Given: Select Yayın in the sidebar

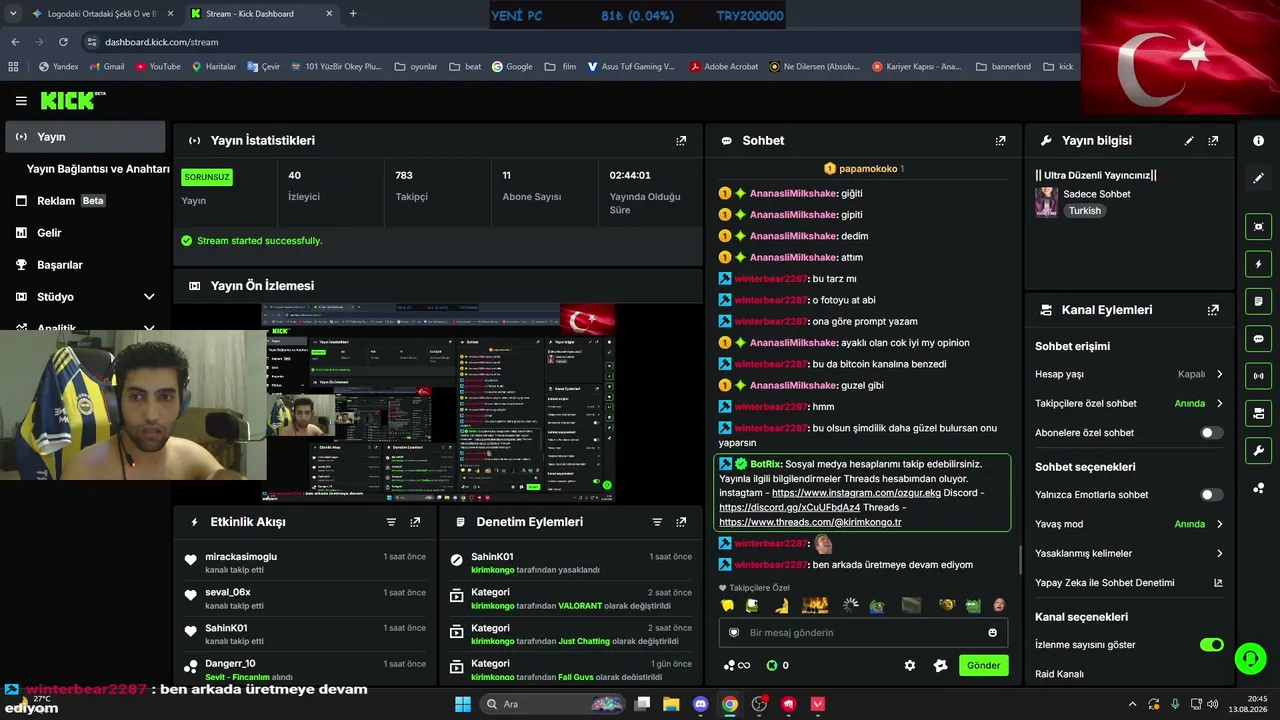Looking at the screenshot, I should click(84, 137).
